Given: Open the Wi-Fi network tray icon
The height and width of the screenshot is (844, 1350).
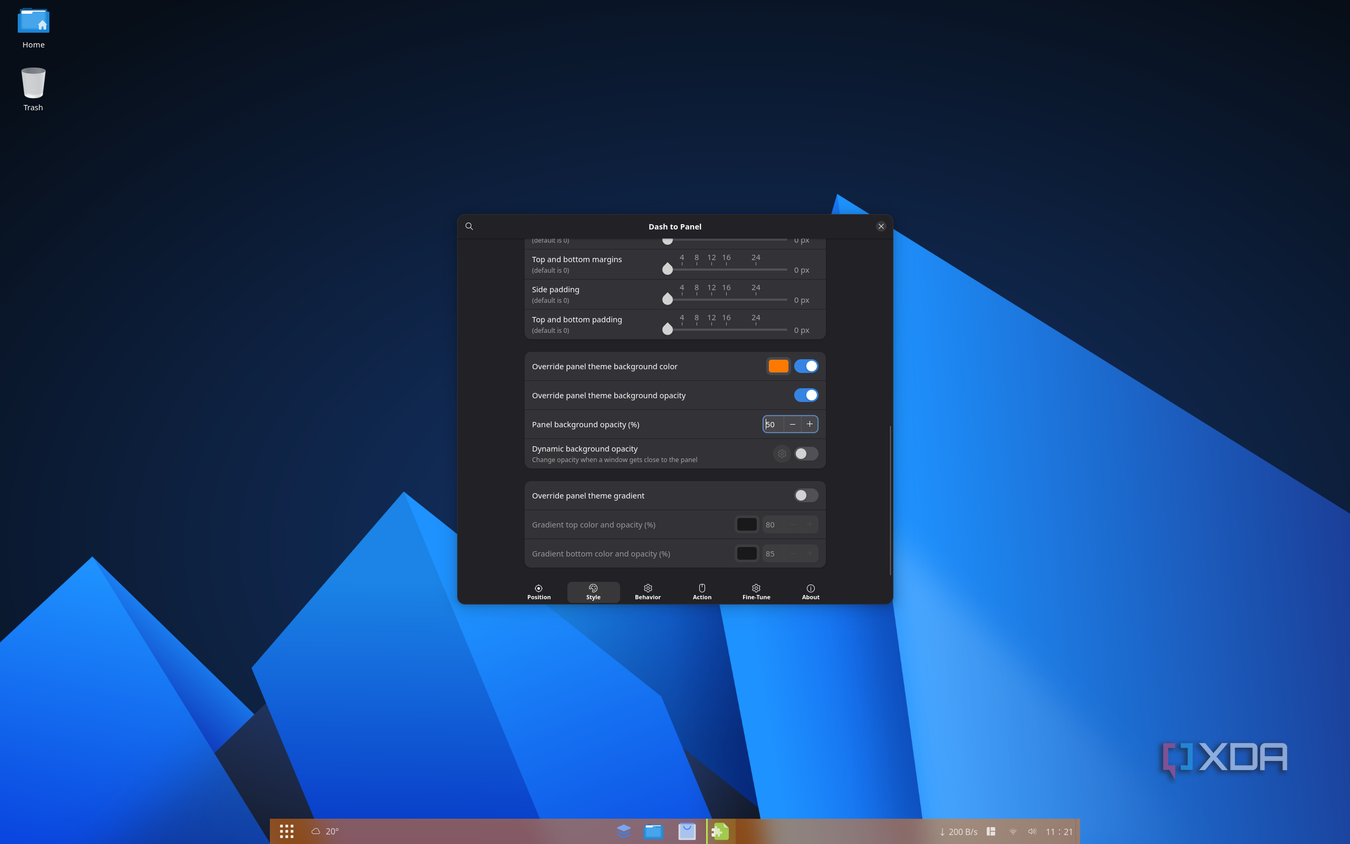Looking at the screenshot, I should pyautogui.click(x=1013, y=831).
